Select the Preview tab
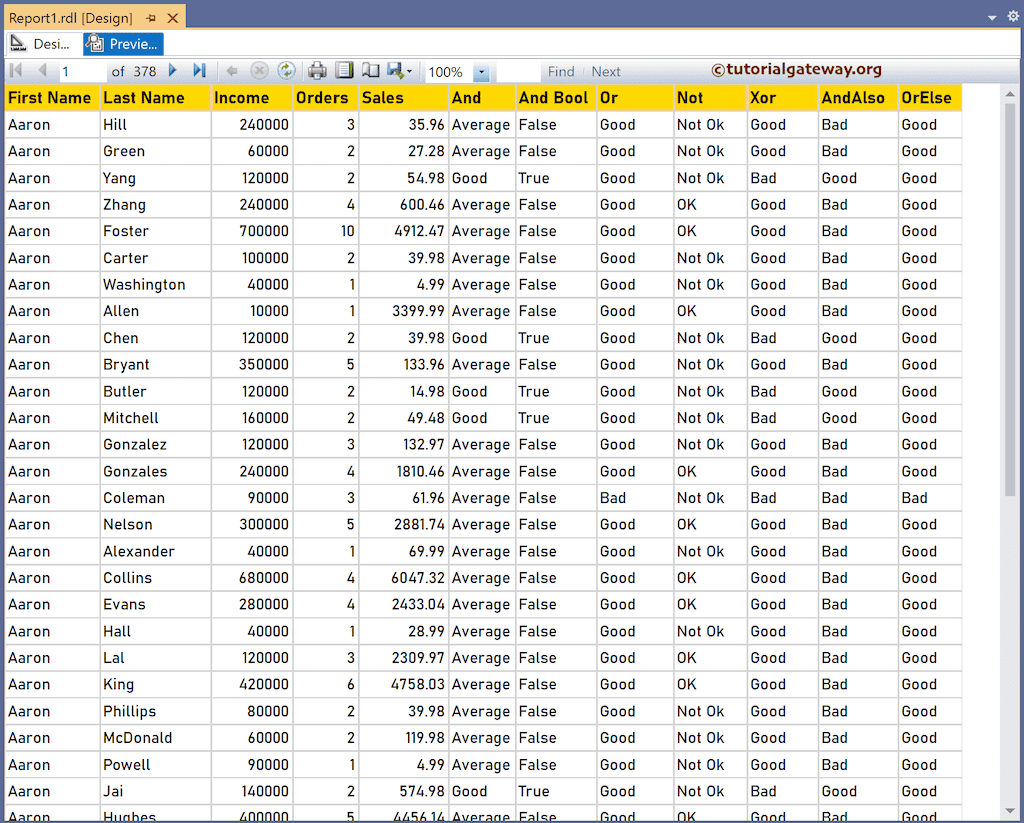 click(122, 44)
